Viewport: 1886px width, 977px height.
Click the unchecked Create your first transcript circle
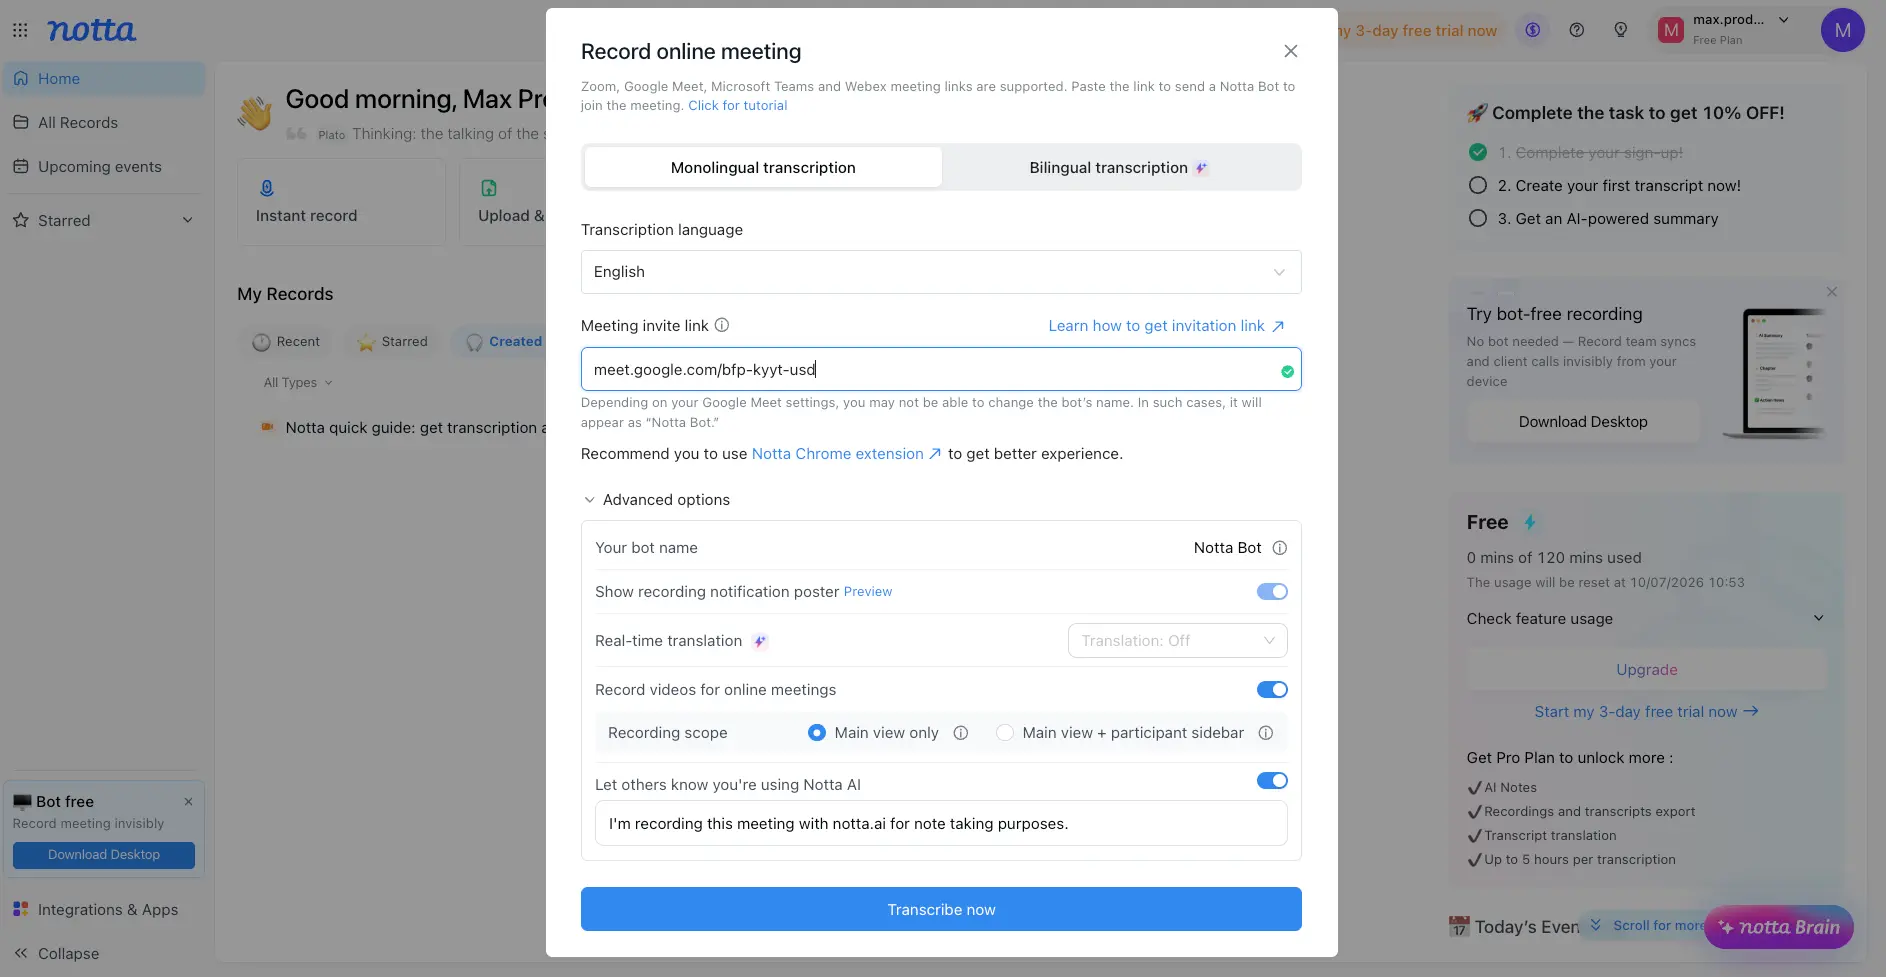click(x=1478, y=185)
